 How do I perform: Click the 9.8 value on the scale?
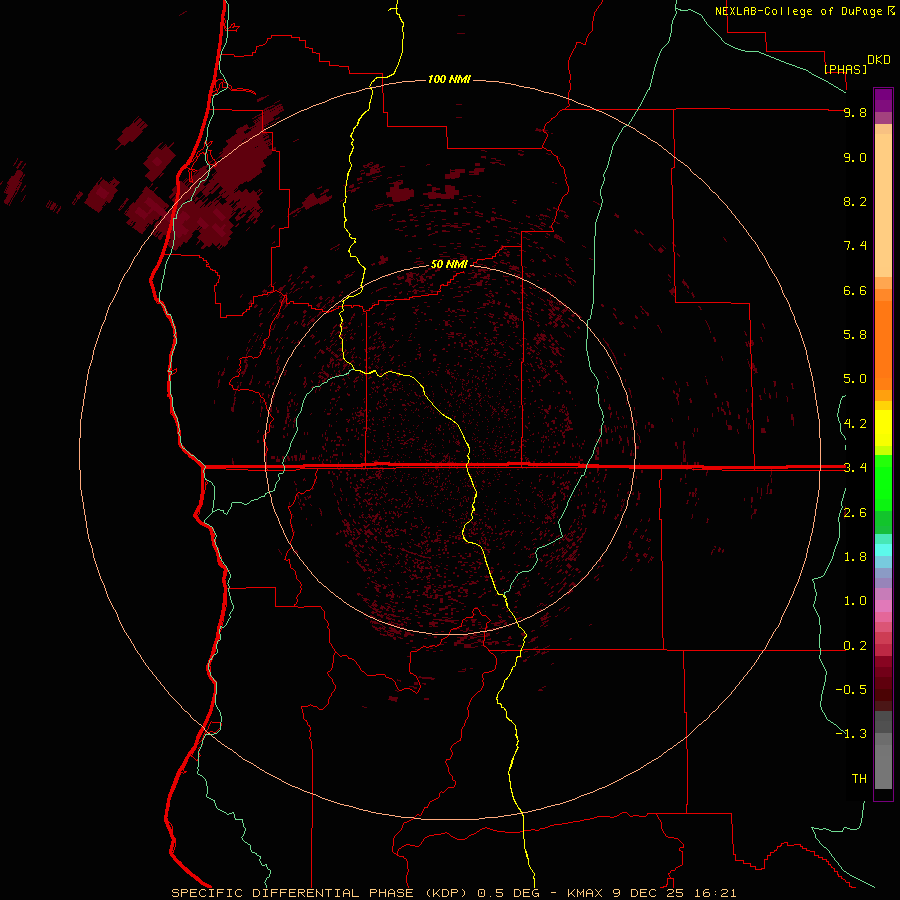pyautogui.click(x=855, y=112)
